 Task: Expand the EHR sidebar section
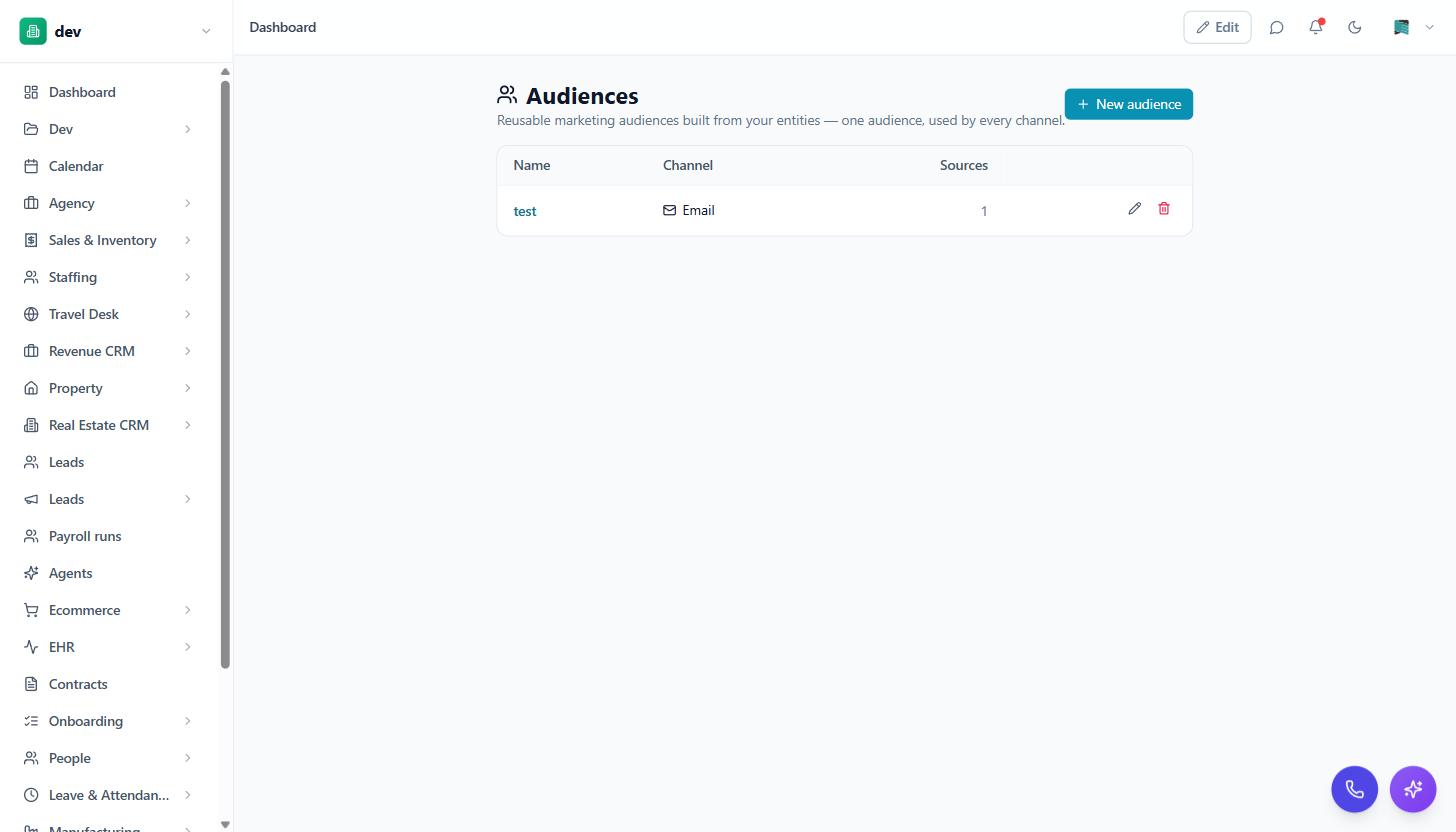click(x=187, y=647)
